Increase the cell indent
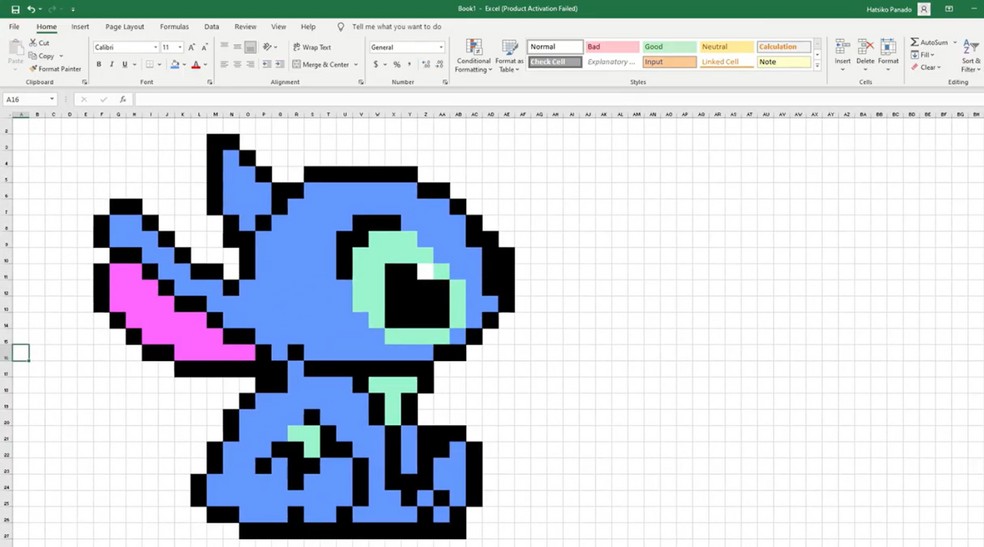This screenshot has width=984, height=547. 280,64
